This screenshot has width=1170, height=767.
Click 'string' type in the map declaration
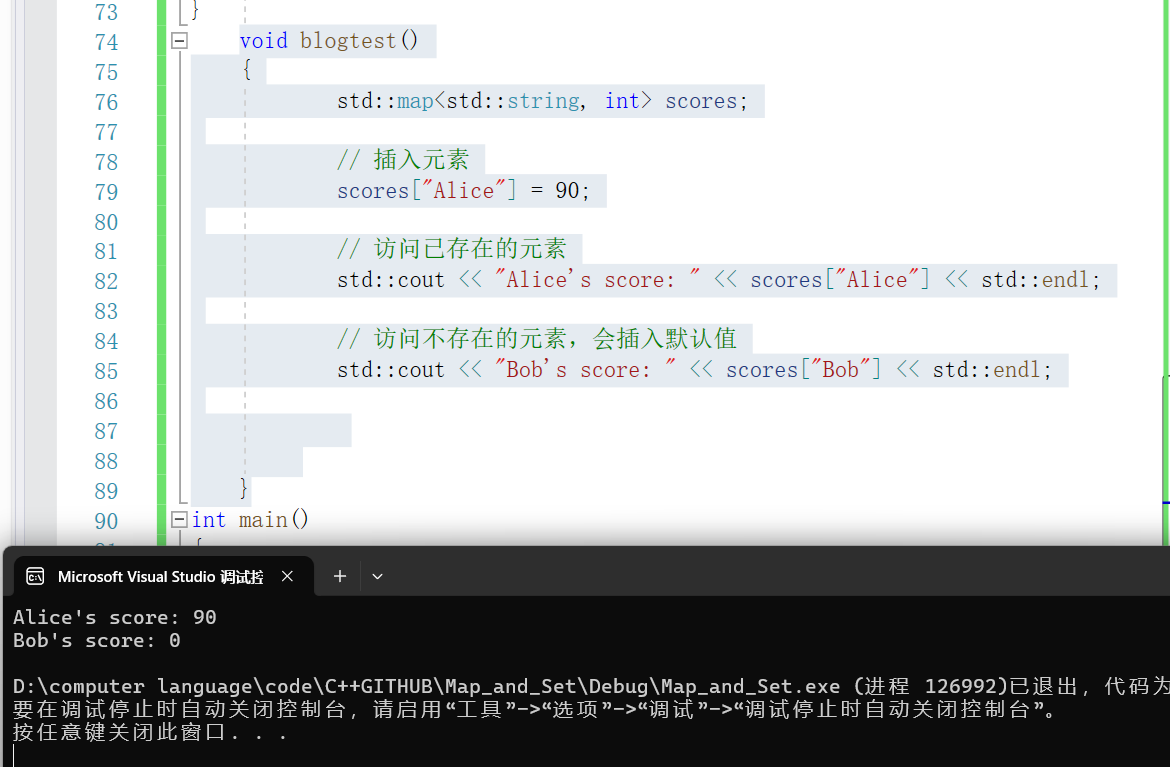(542, 101)
